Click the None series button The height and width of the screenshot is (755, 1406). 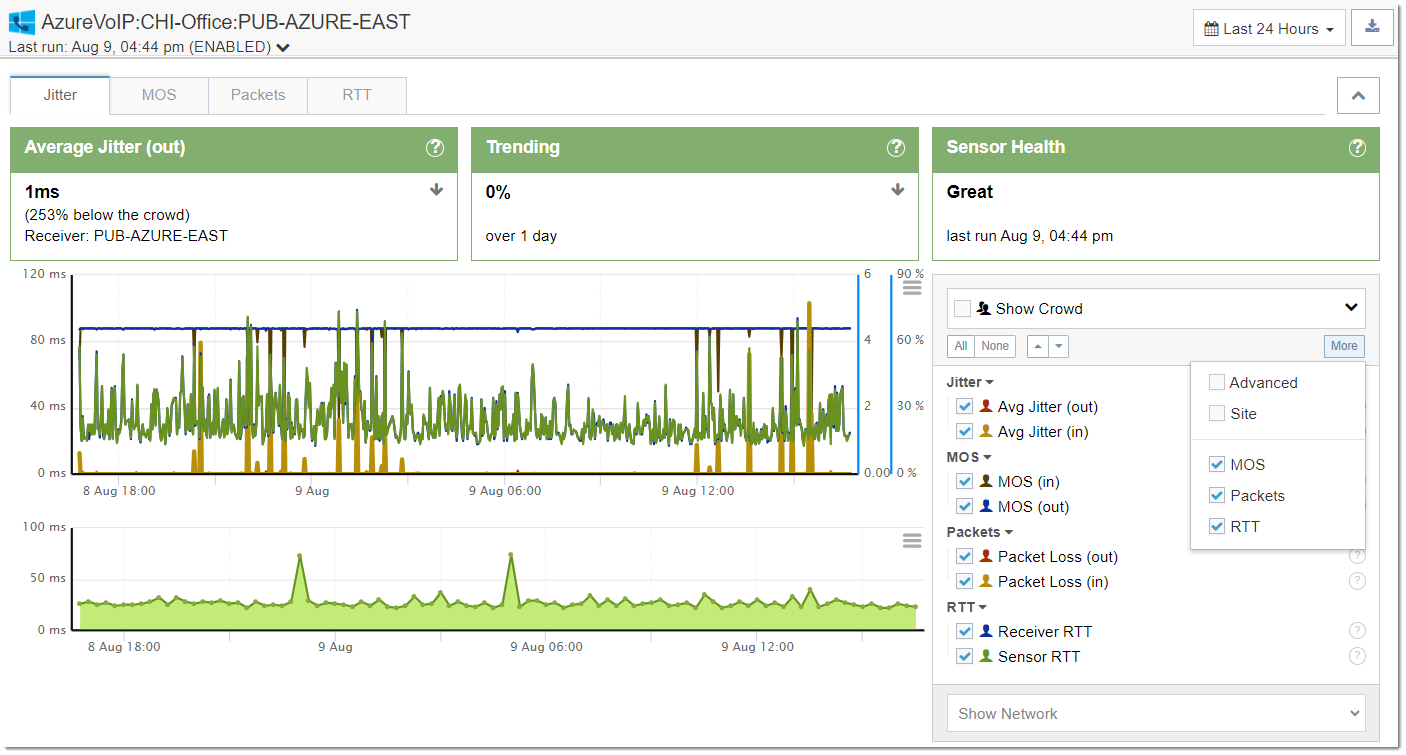pos(995,346)
